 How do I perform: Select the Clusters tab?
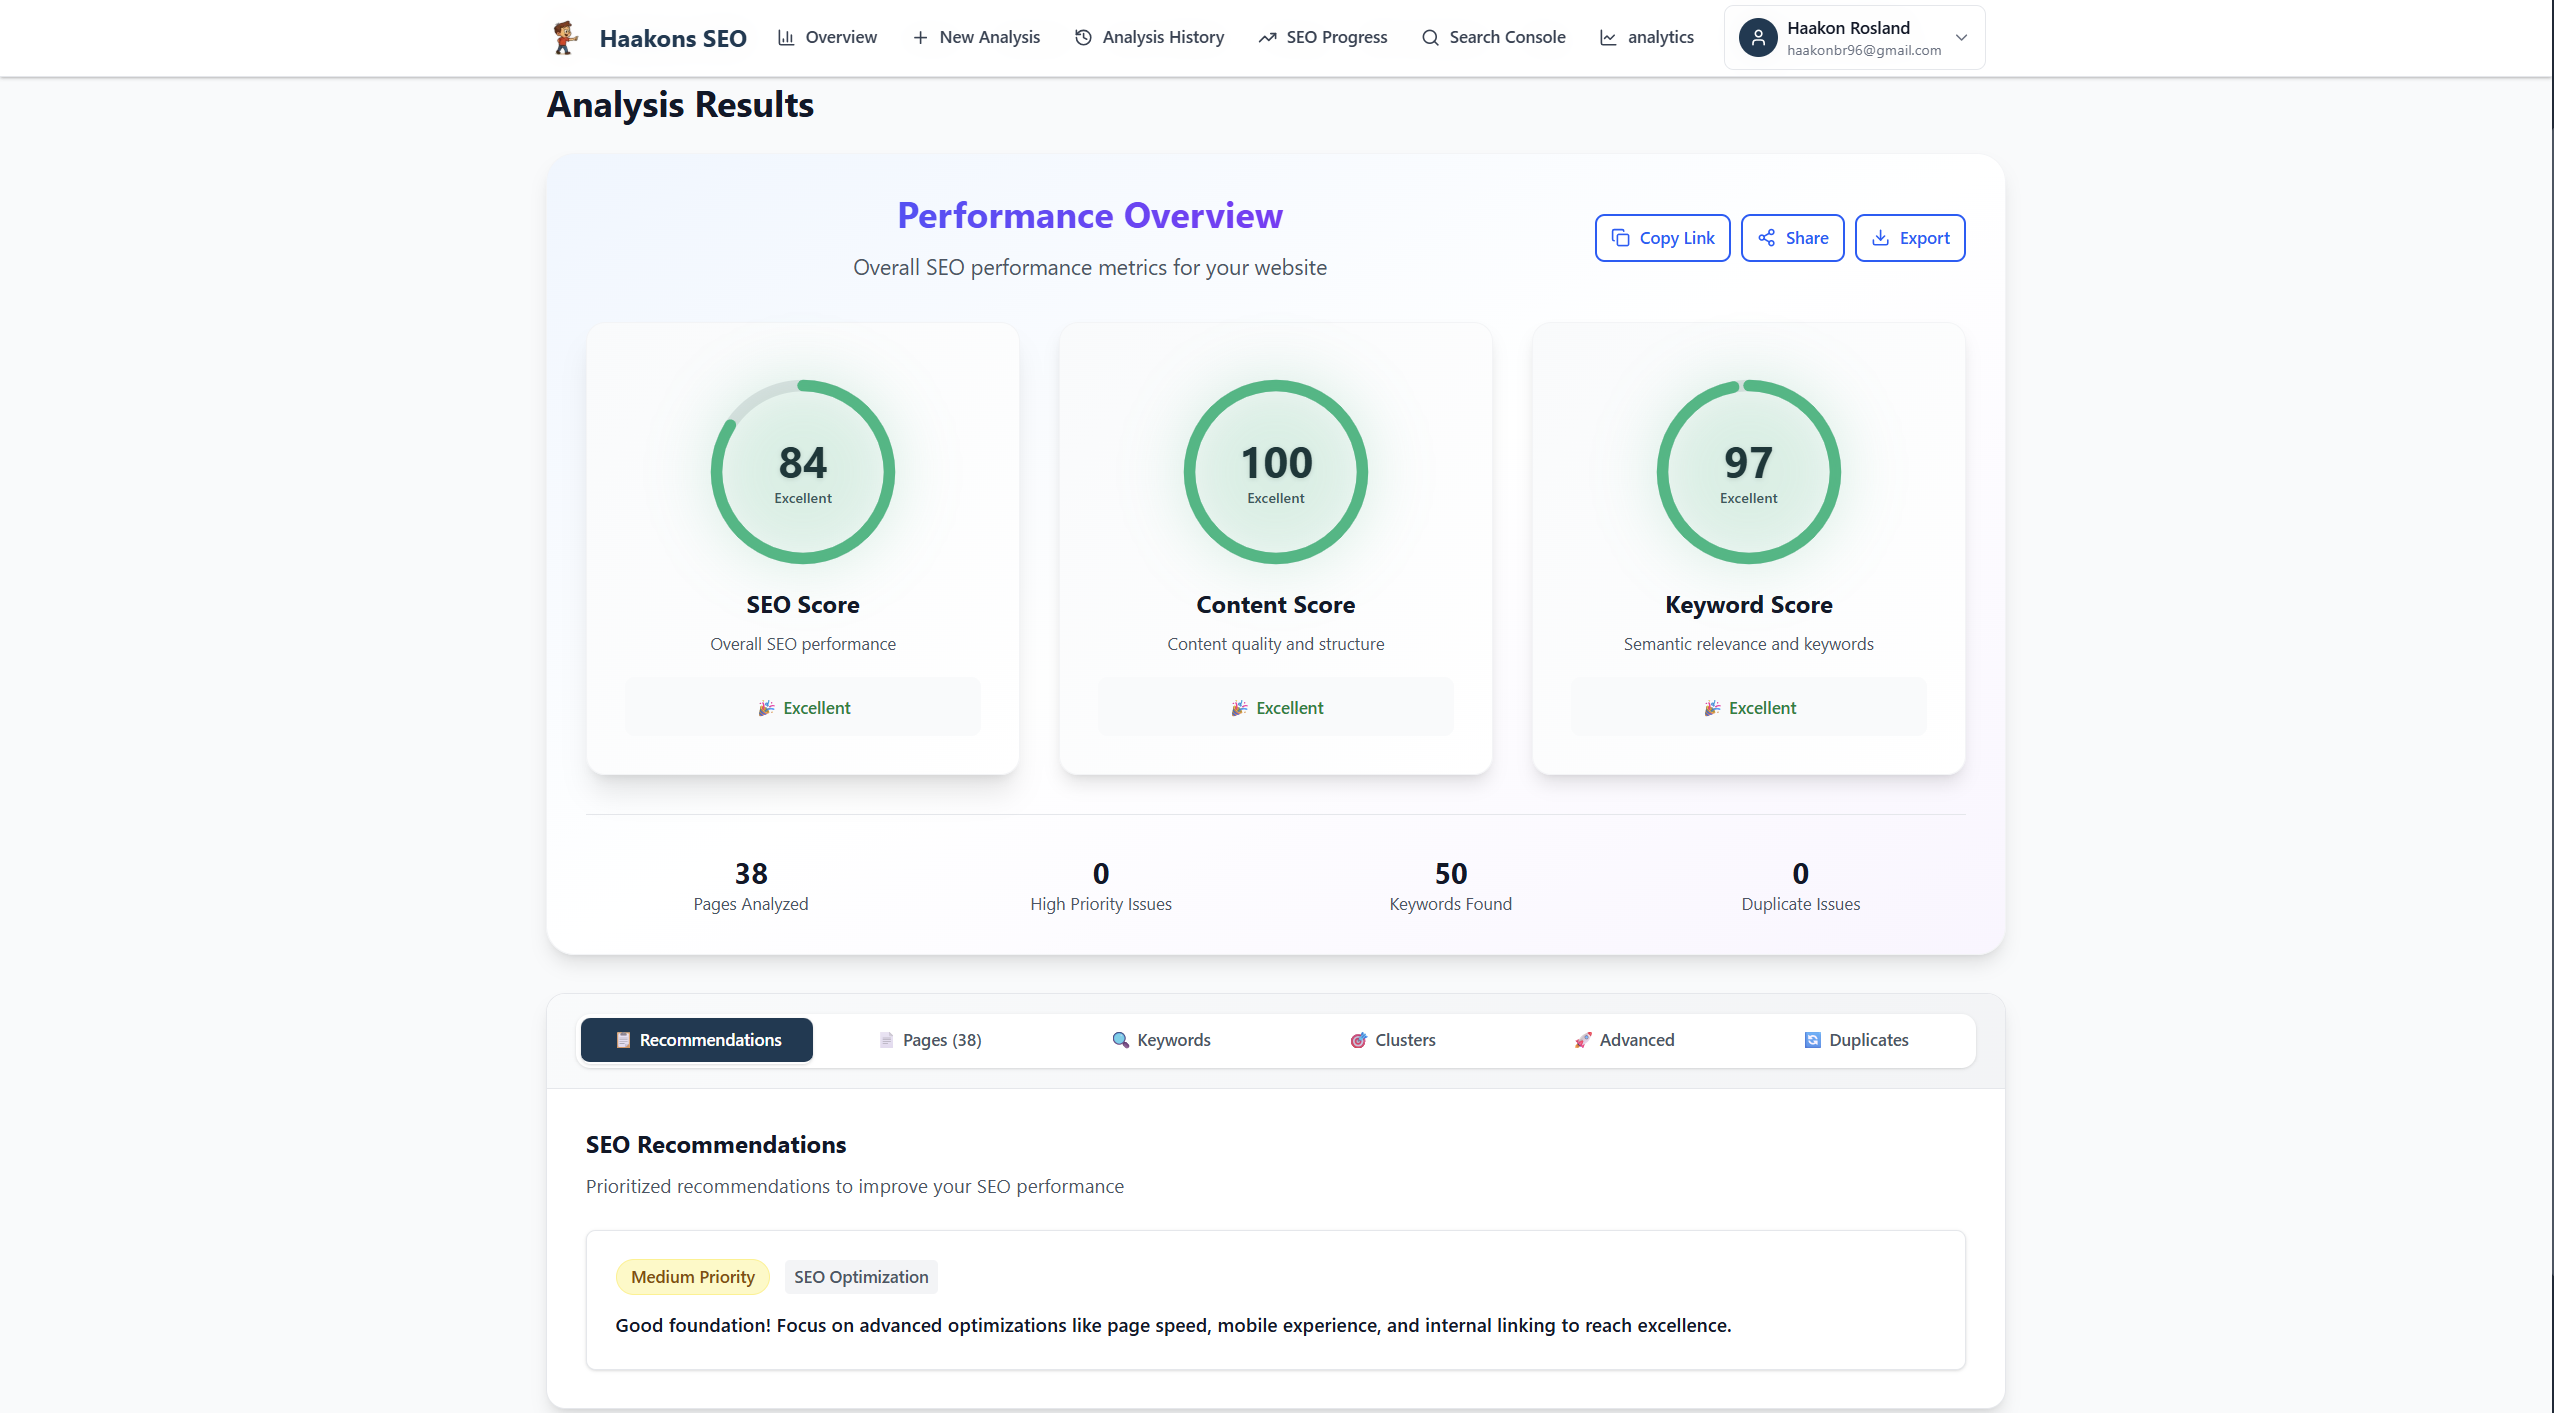(1392, 1040)
